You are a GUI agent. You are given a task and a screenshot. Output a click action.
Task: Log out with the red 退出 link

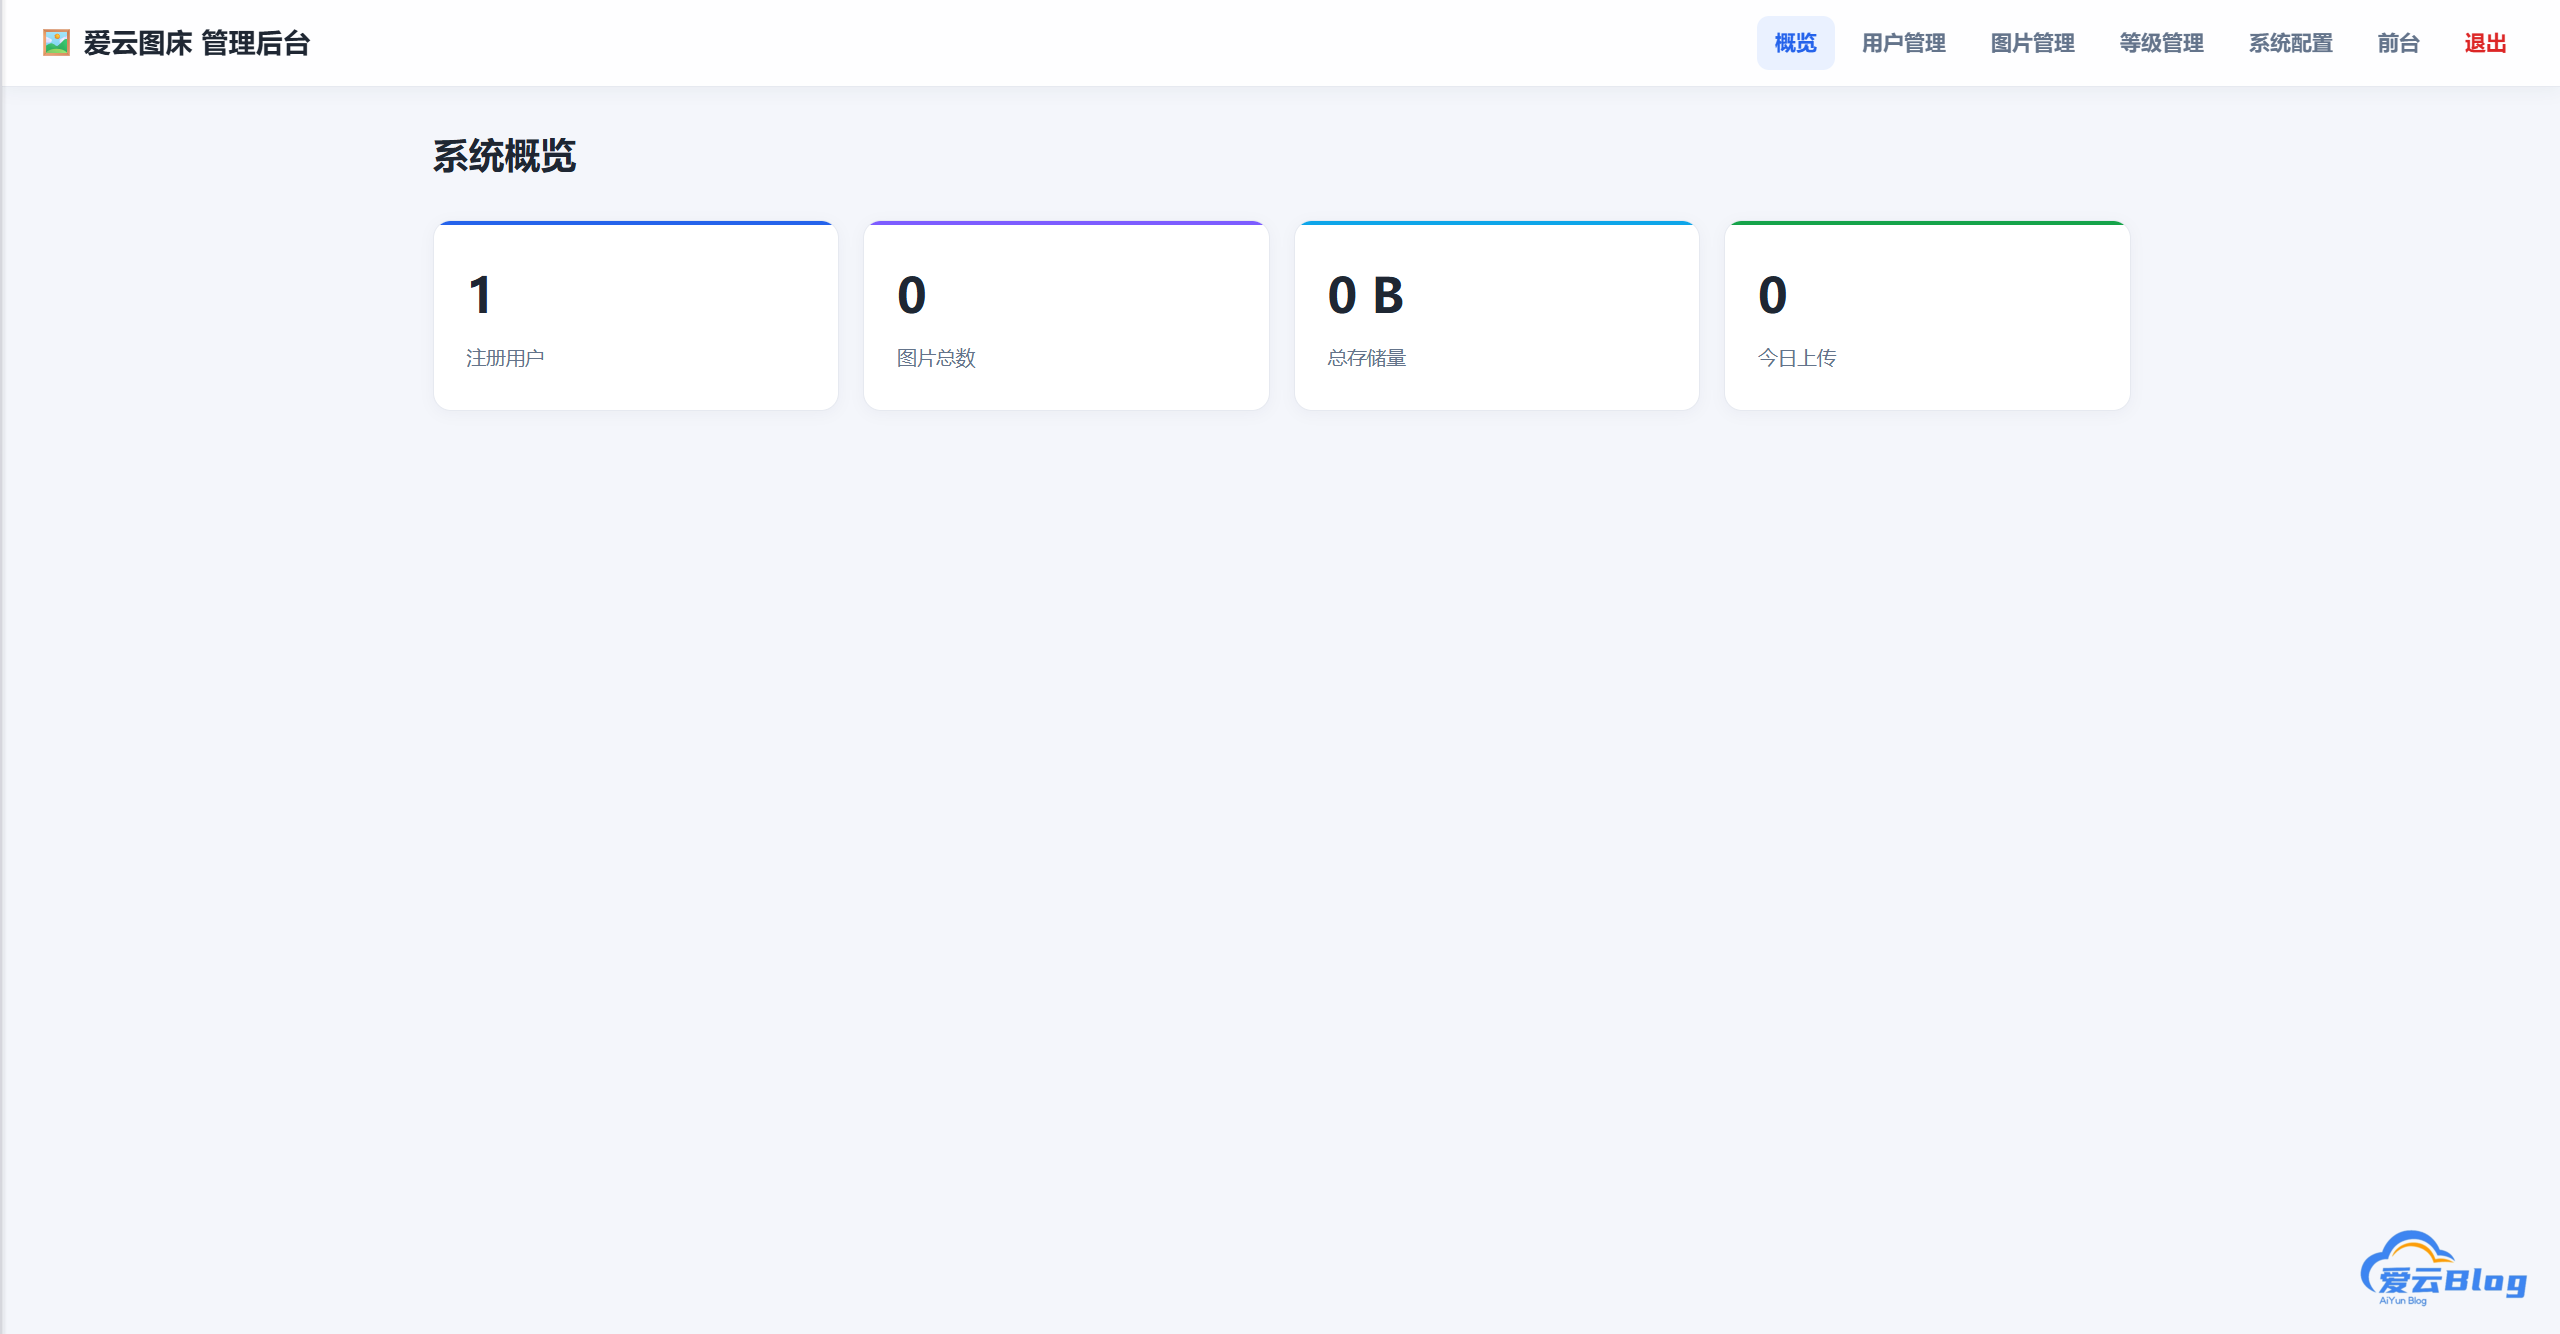(x=2485, y=43)
